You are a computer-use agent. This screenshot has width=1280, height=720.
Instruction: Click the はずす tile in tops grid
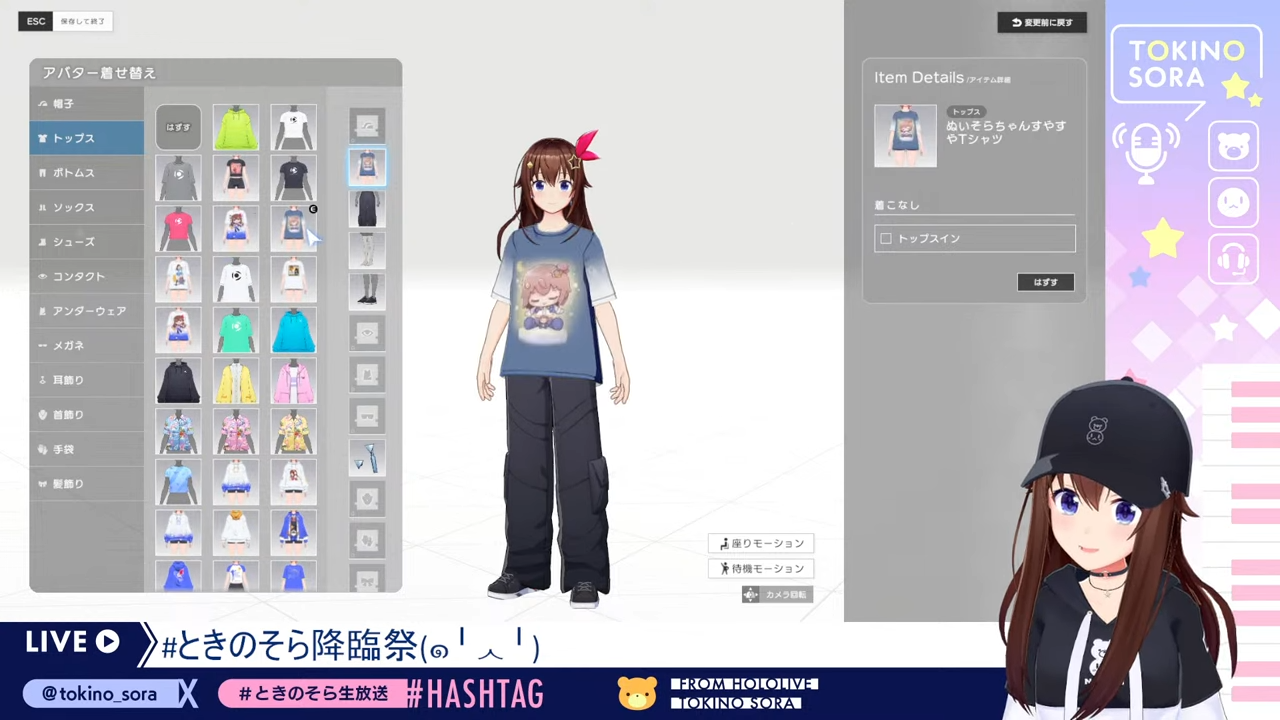coord(178,127)
